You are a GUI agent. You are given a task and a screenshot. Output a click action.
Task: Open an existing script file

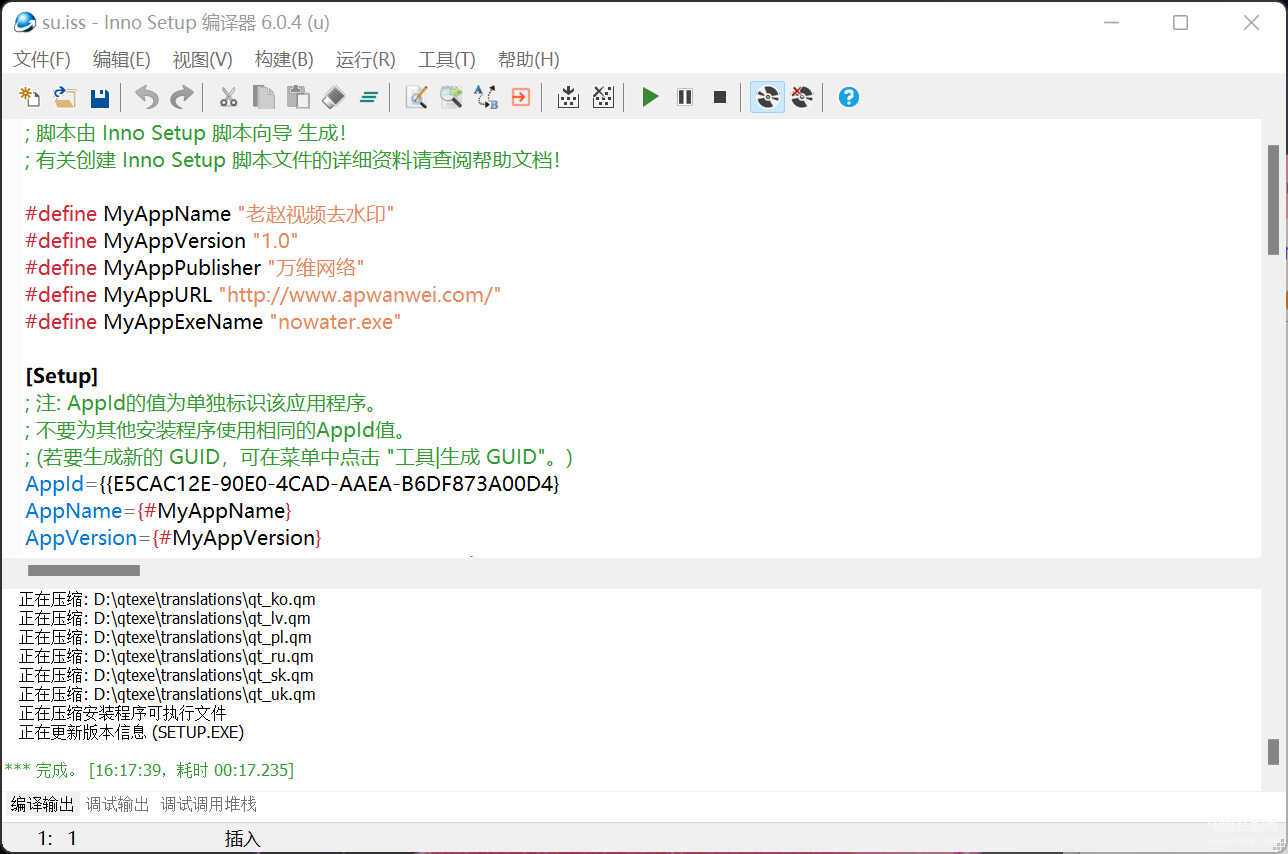65,97
